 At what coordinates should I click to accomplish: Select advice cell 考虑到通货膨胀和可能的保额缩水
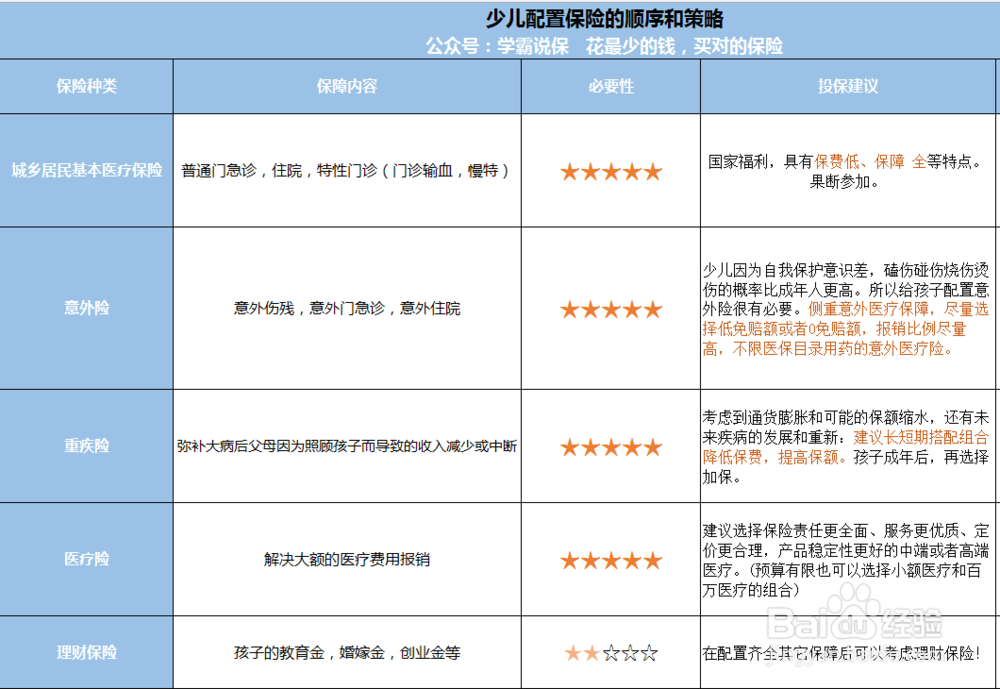pos(846,447)
